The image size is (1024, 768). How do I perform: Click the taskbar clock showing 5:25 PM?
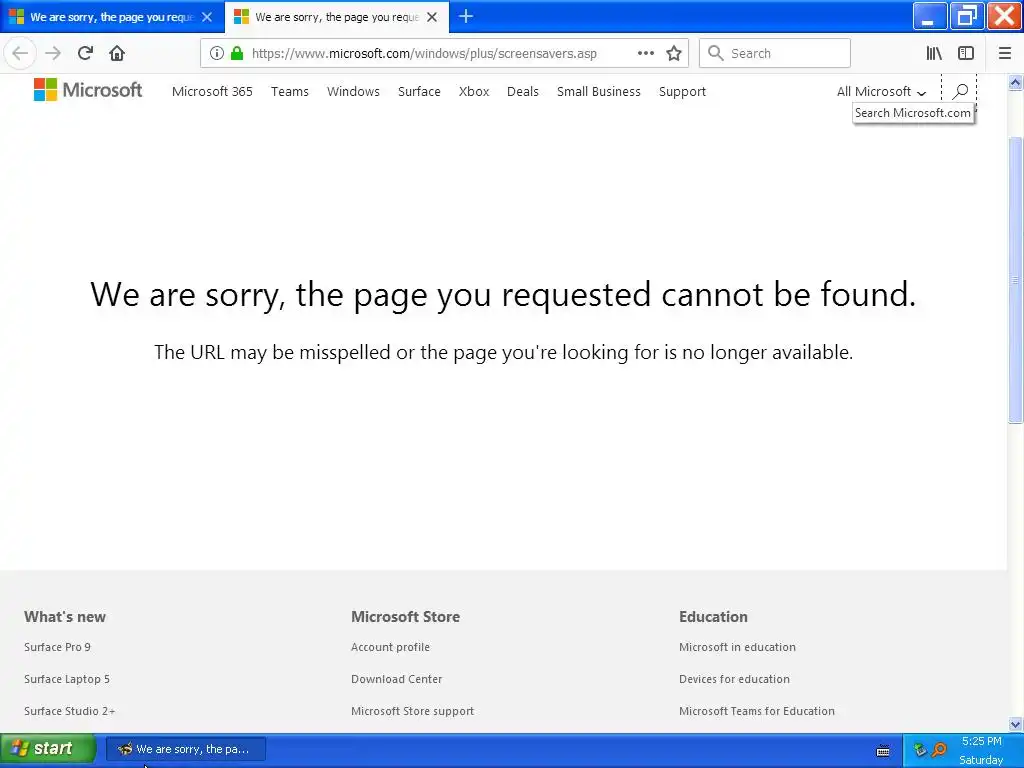point(982,741)
